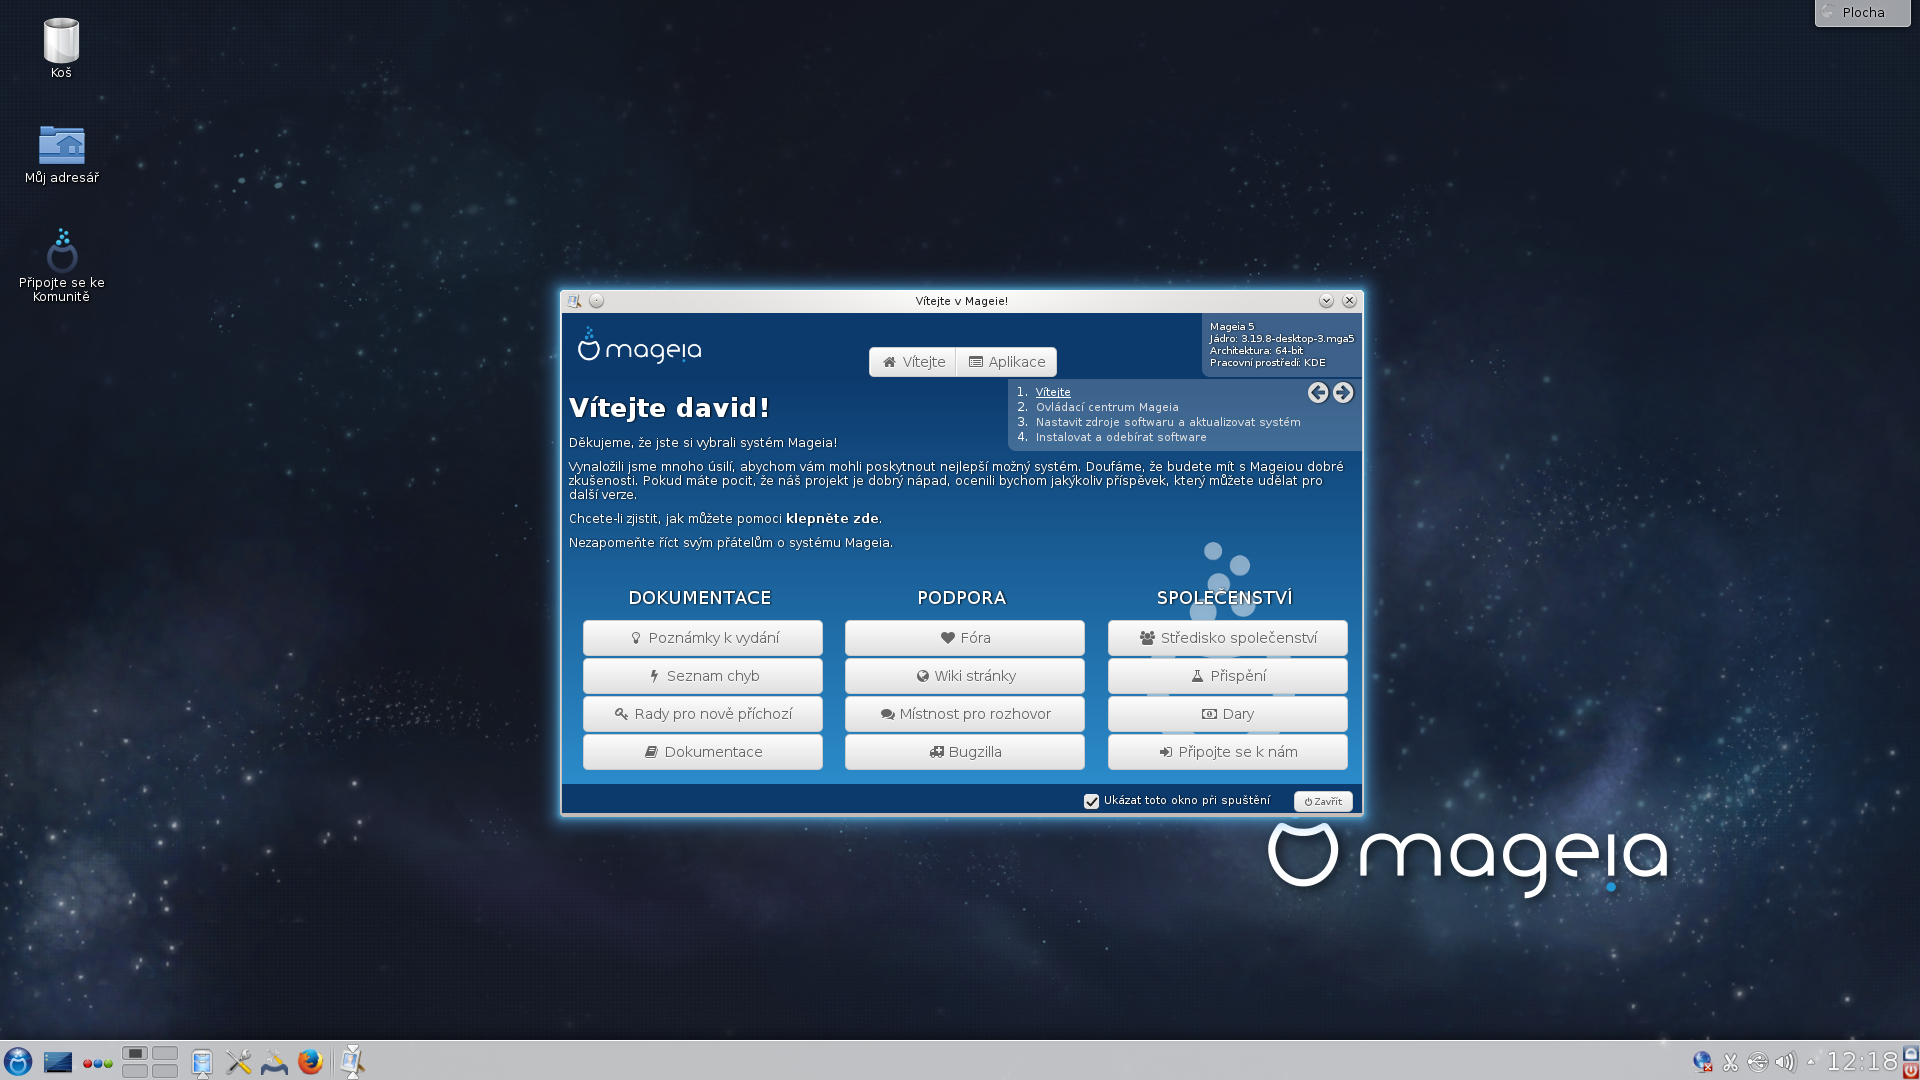Screen dimensions: 1920x1080
Task: Open Poznámky k vydání release notes
Action: [x=703, y=638]
